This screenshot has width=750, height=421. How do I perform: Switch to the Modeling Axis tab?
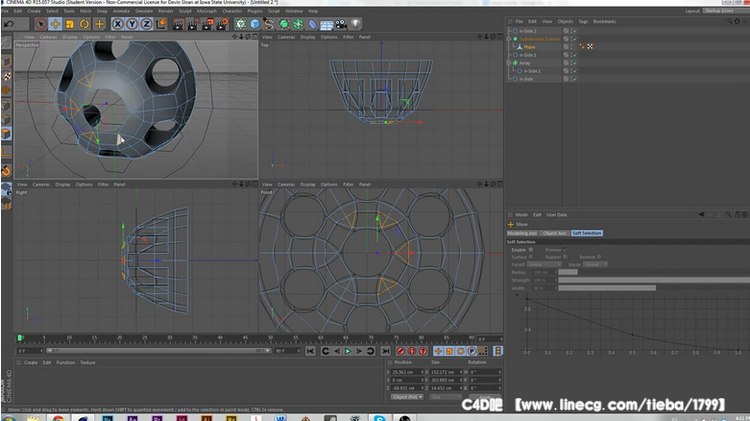pos(523,233)
